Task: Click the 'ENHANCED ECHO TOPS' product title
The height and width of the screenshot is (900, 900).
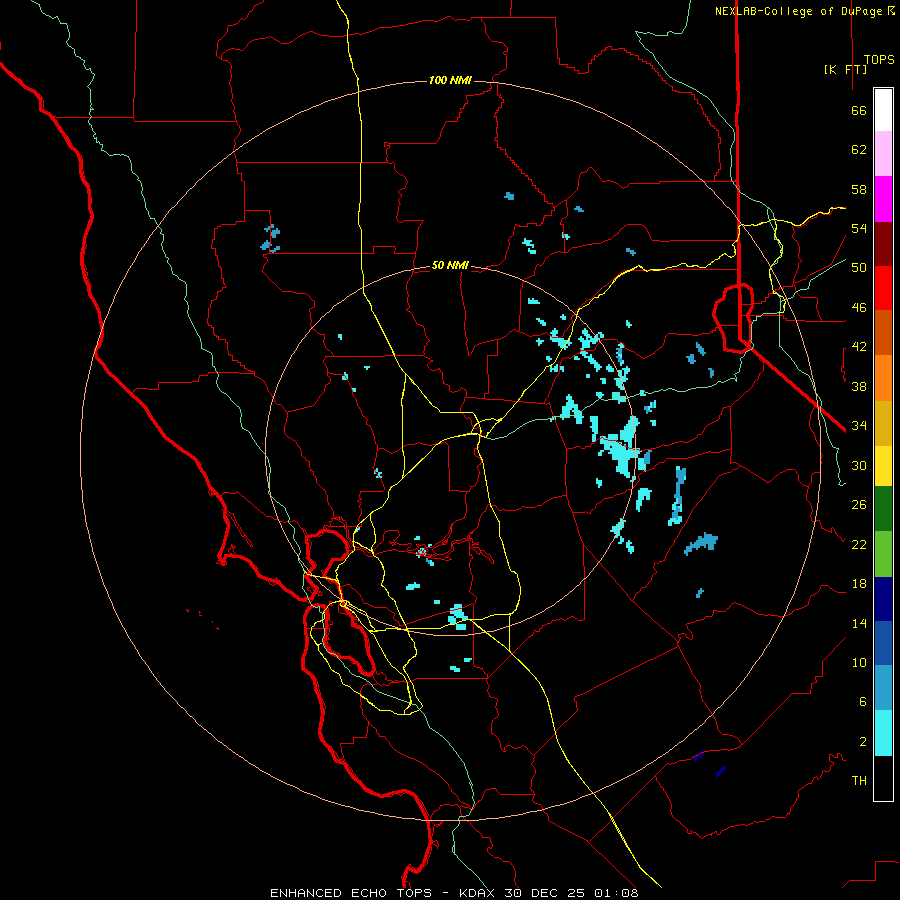Action: click(351, 893)
